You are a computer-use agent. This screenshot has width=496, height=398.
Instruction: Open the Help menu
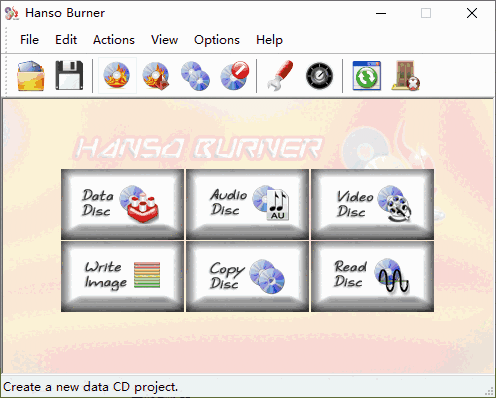coord(269,40)
